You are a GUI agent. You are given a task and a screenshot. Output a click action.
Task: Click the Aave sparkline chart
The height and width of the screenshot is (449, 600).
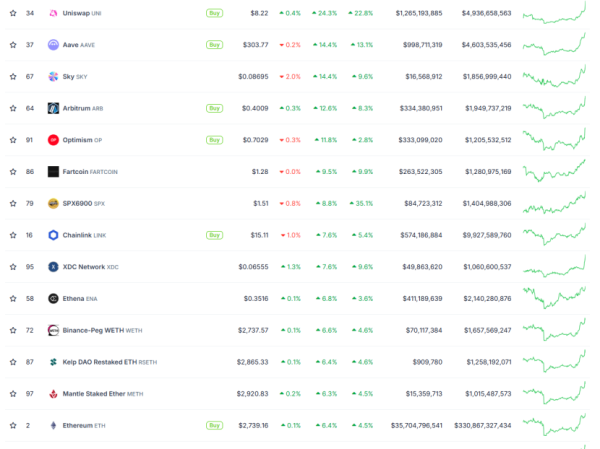pos(554,45)
